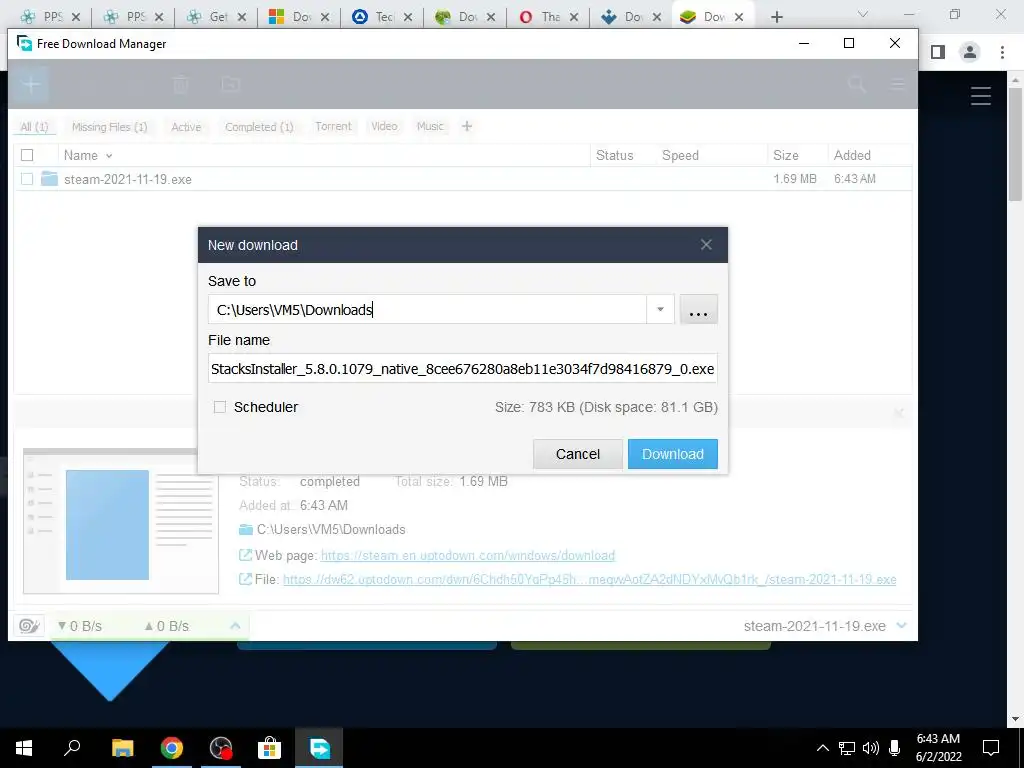Collapse details panel via bottom-right chevron
This screenshot has width=1024, height=768.
click(x=902, y=626)
